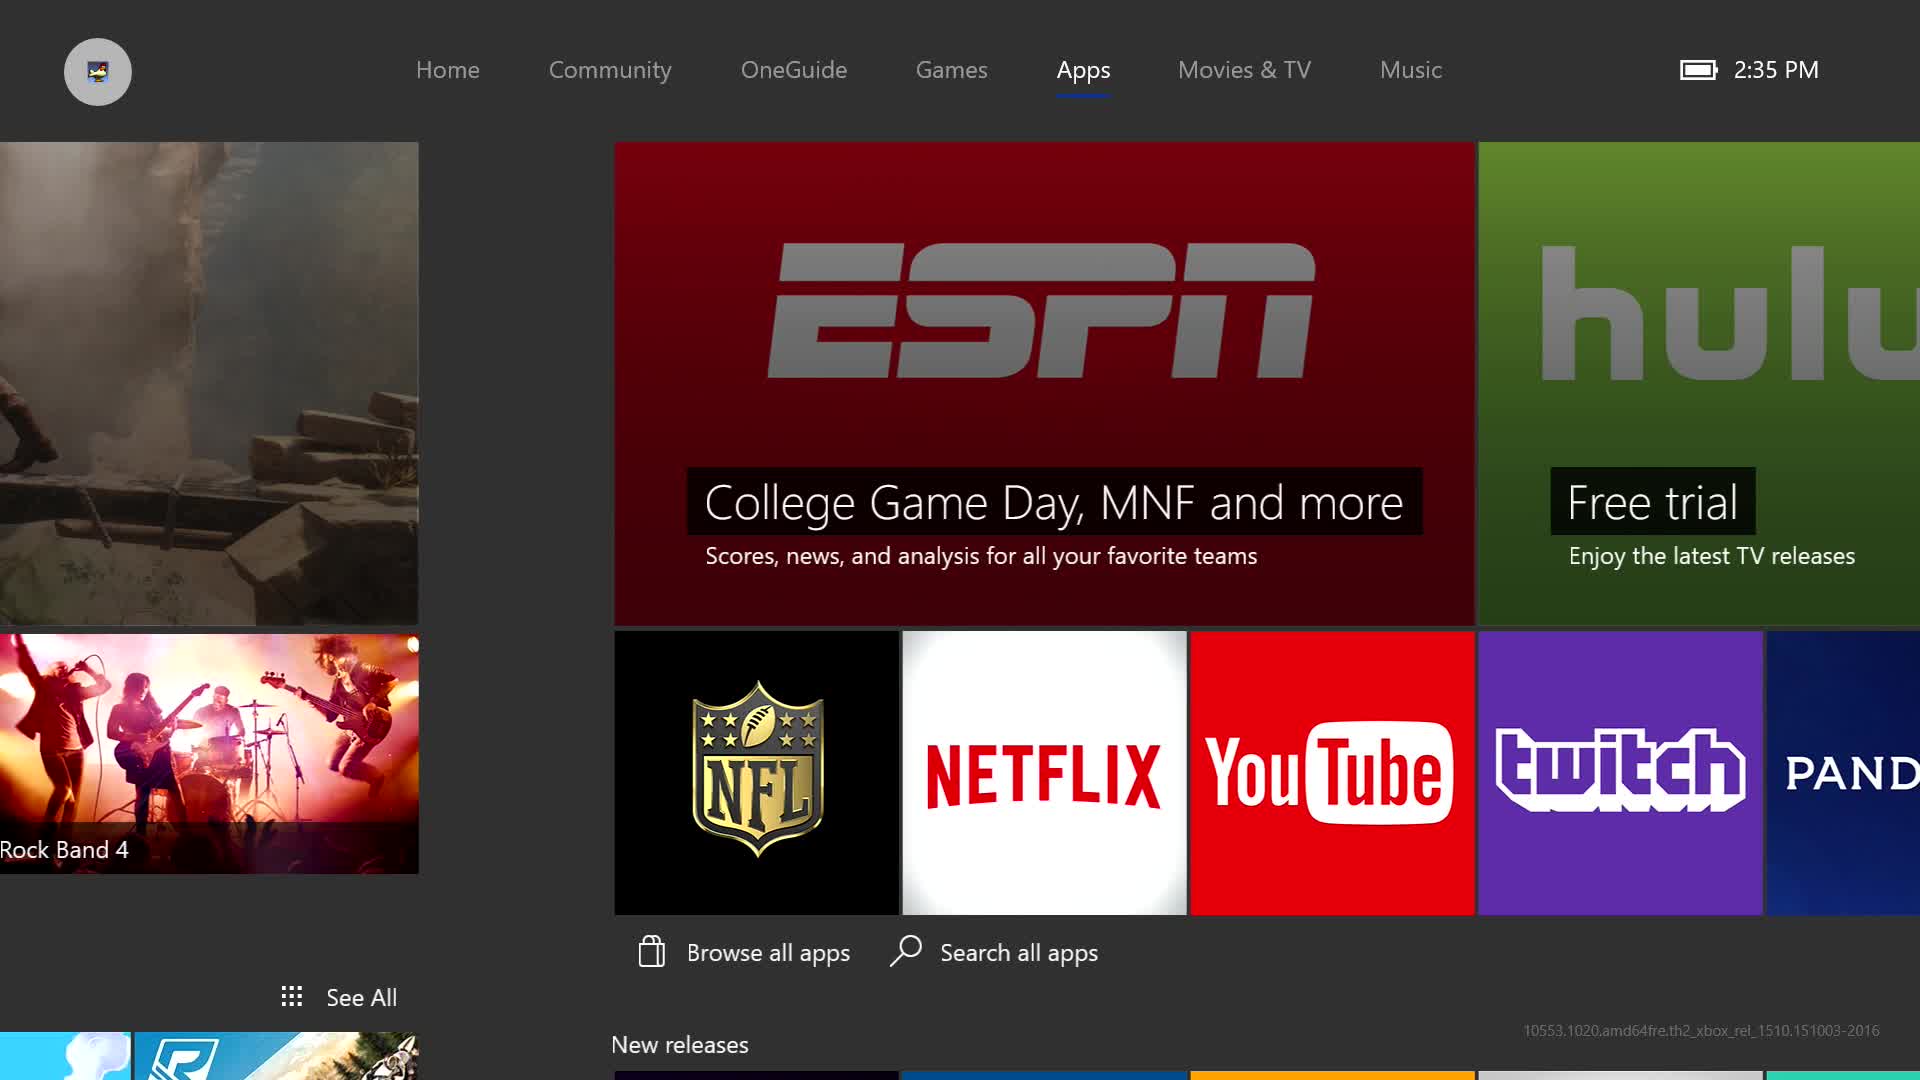1920x1080 pixels.
Task: Open the Hulu Free trial banner
Action: pos(1699,384)
